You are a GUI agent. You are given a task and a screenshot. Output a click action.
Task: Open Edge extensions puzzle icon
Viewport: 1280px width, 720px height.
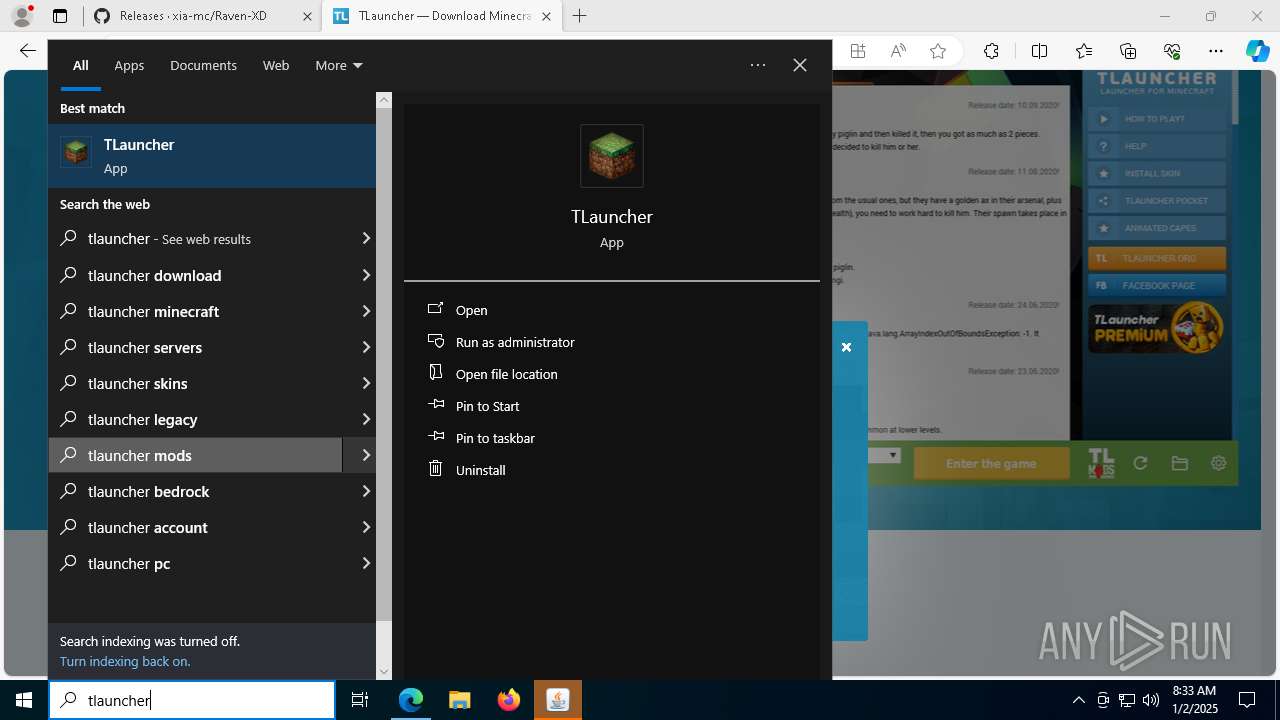[991, 51]
